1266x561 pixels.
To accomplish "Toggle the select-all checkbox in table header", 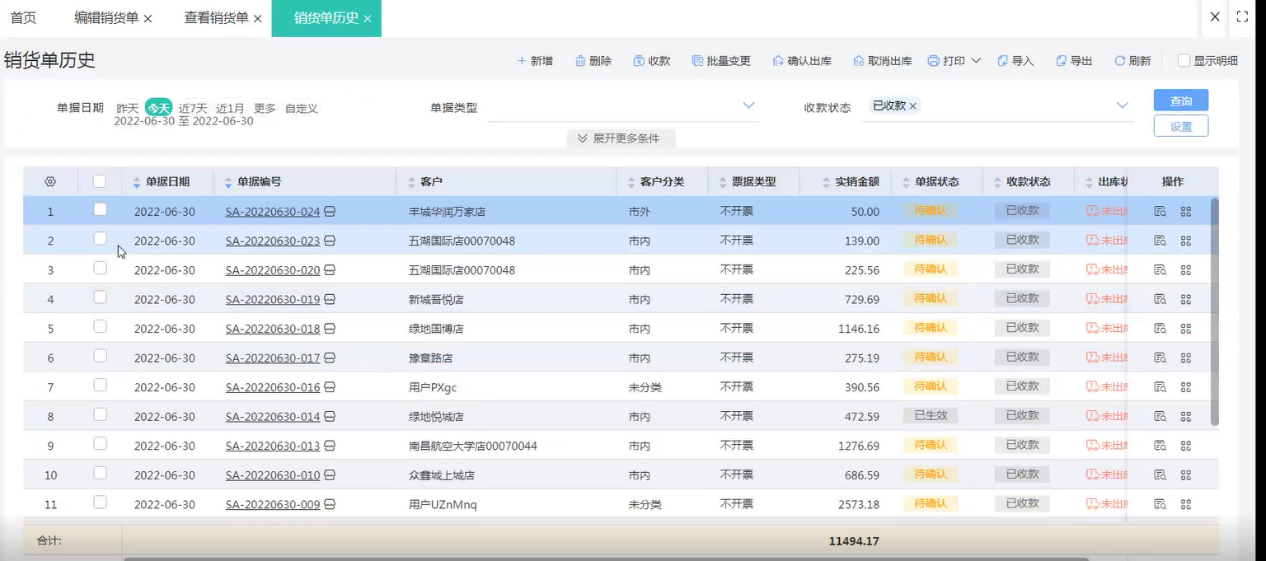I will pos(100,182).
